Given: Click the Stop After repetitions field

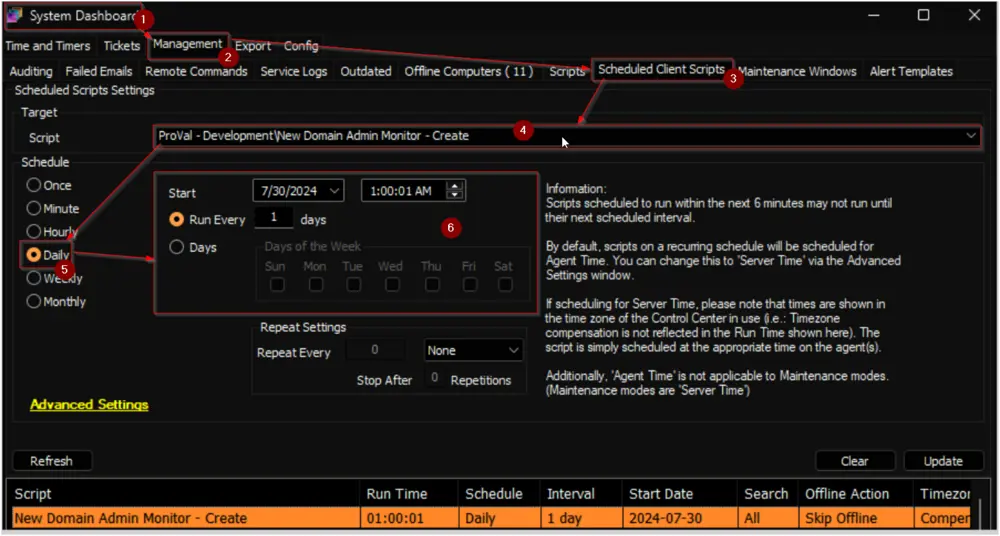Looking at the screenshot, I should click(434, 378).
